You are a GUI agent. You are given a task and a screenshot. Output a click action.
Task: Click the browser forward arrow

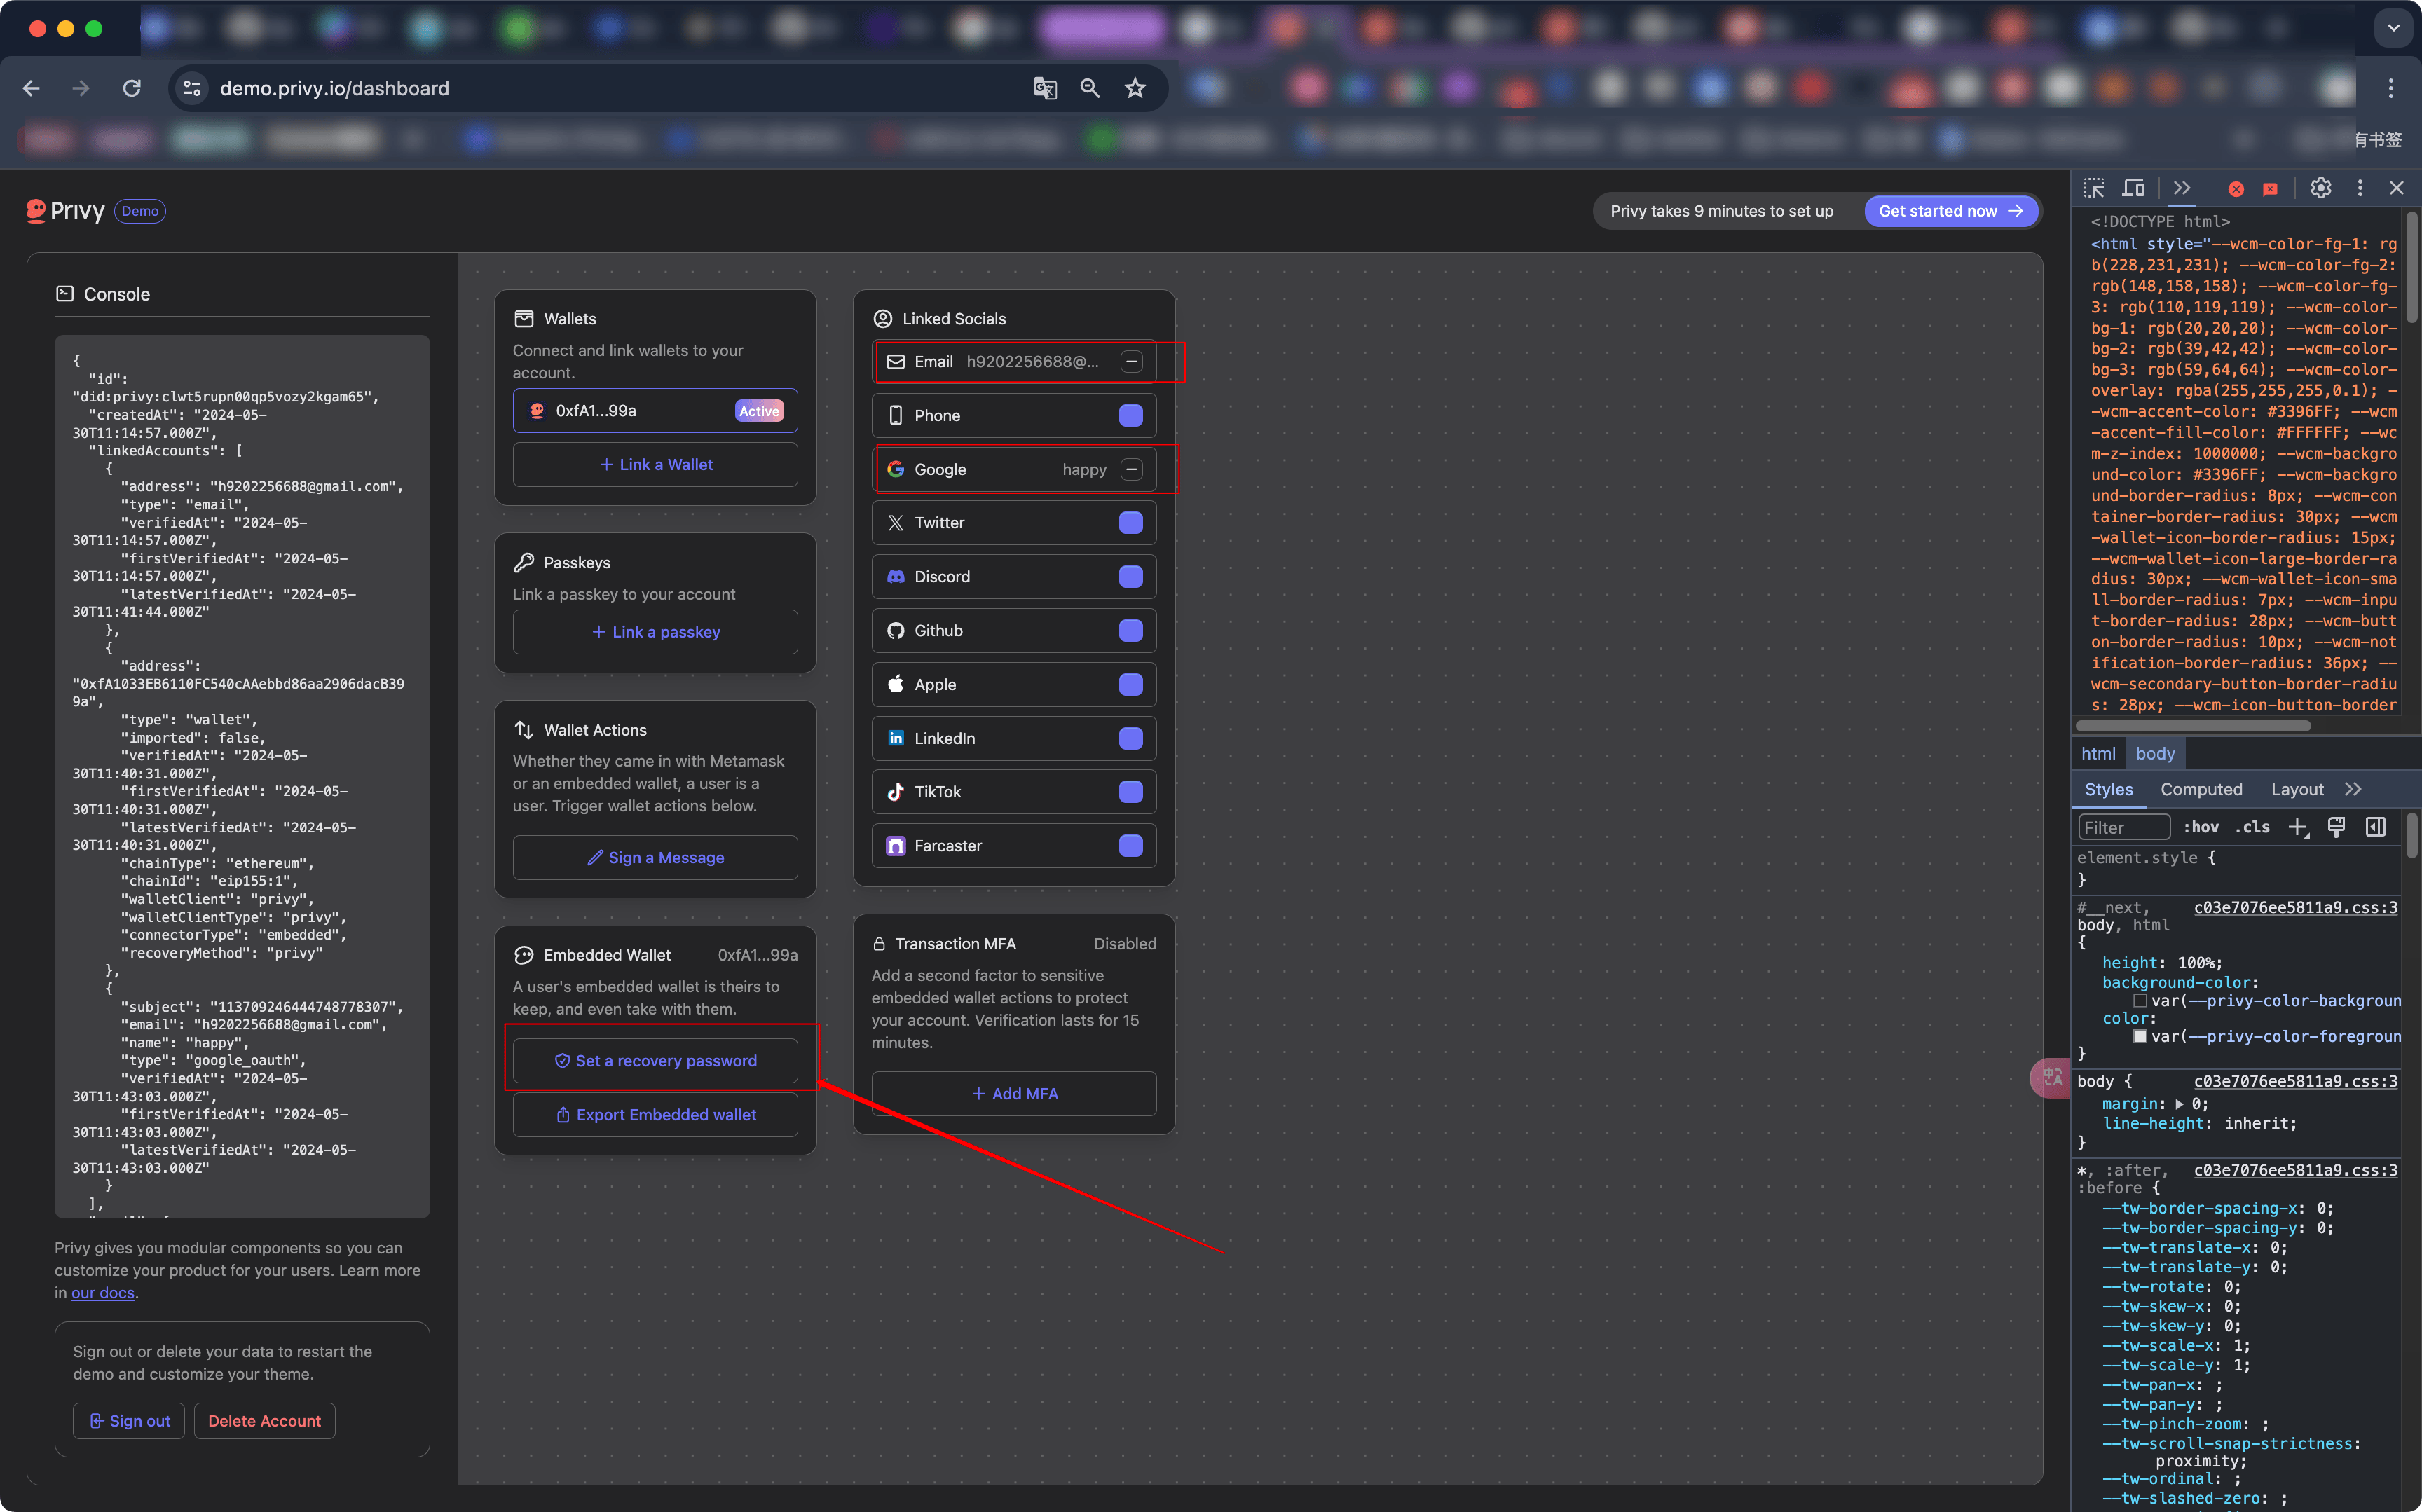(81, 88)
